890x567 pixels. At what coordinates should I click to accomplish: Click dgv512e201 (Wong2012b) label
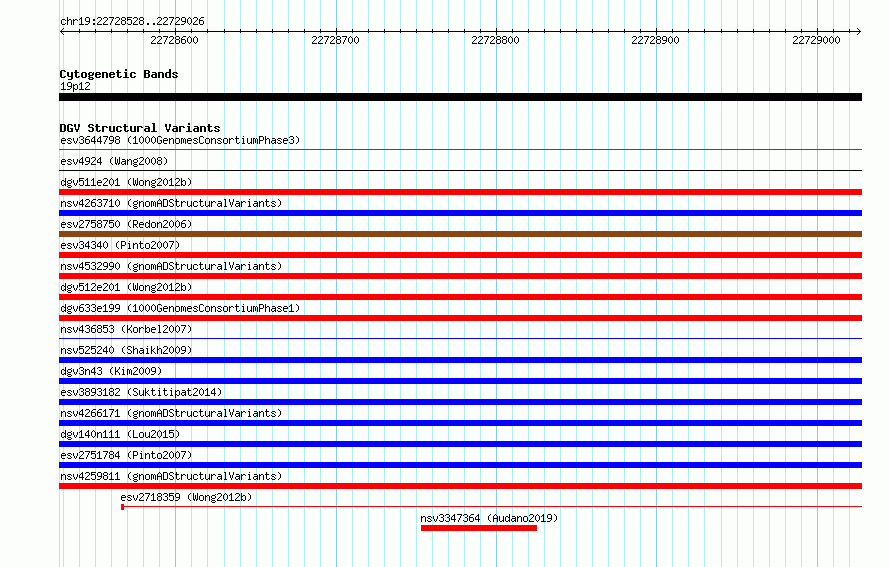[x=126, y=287]
